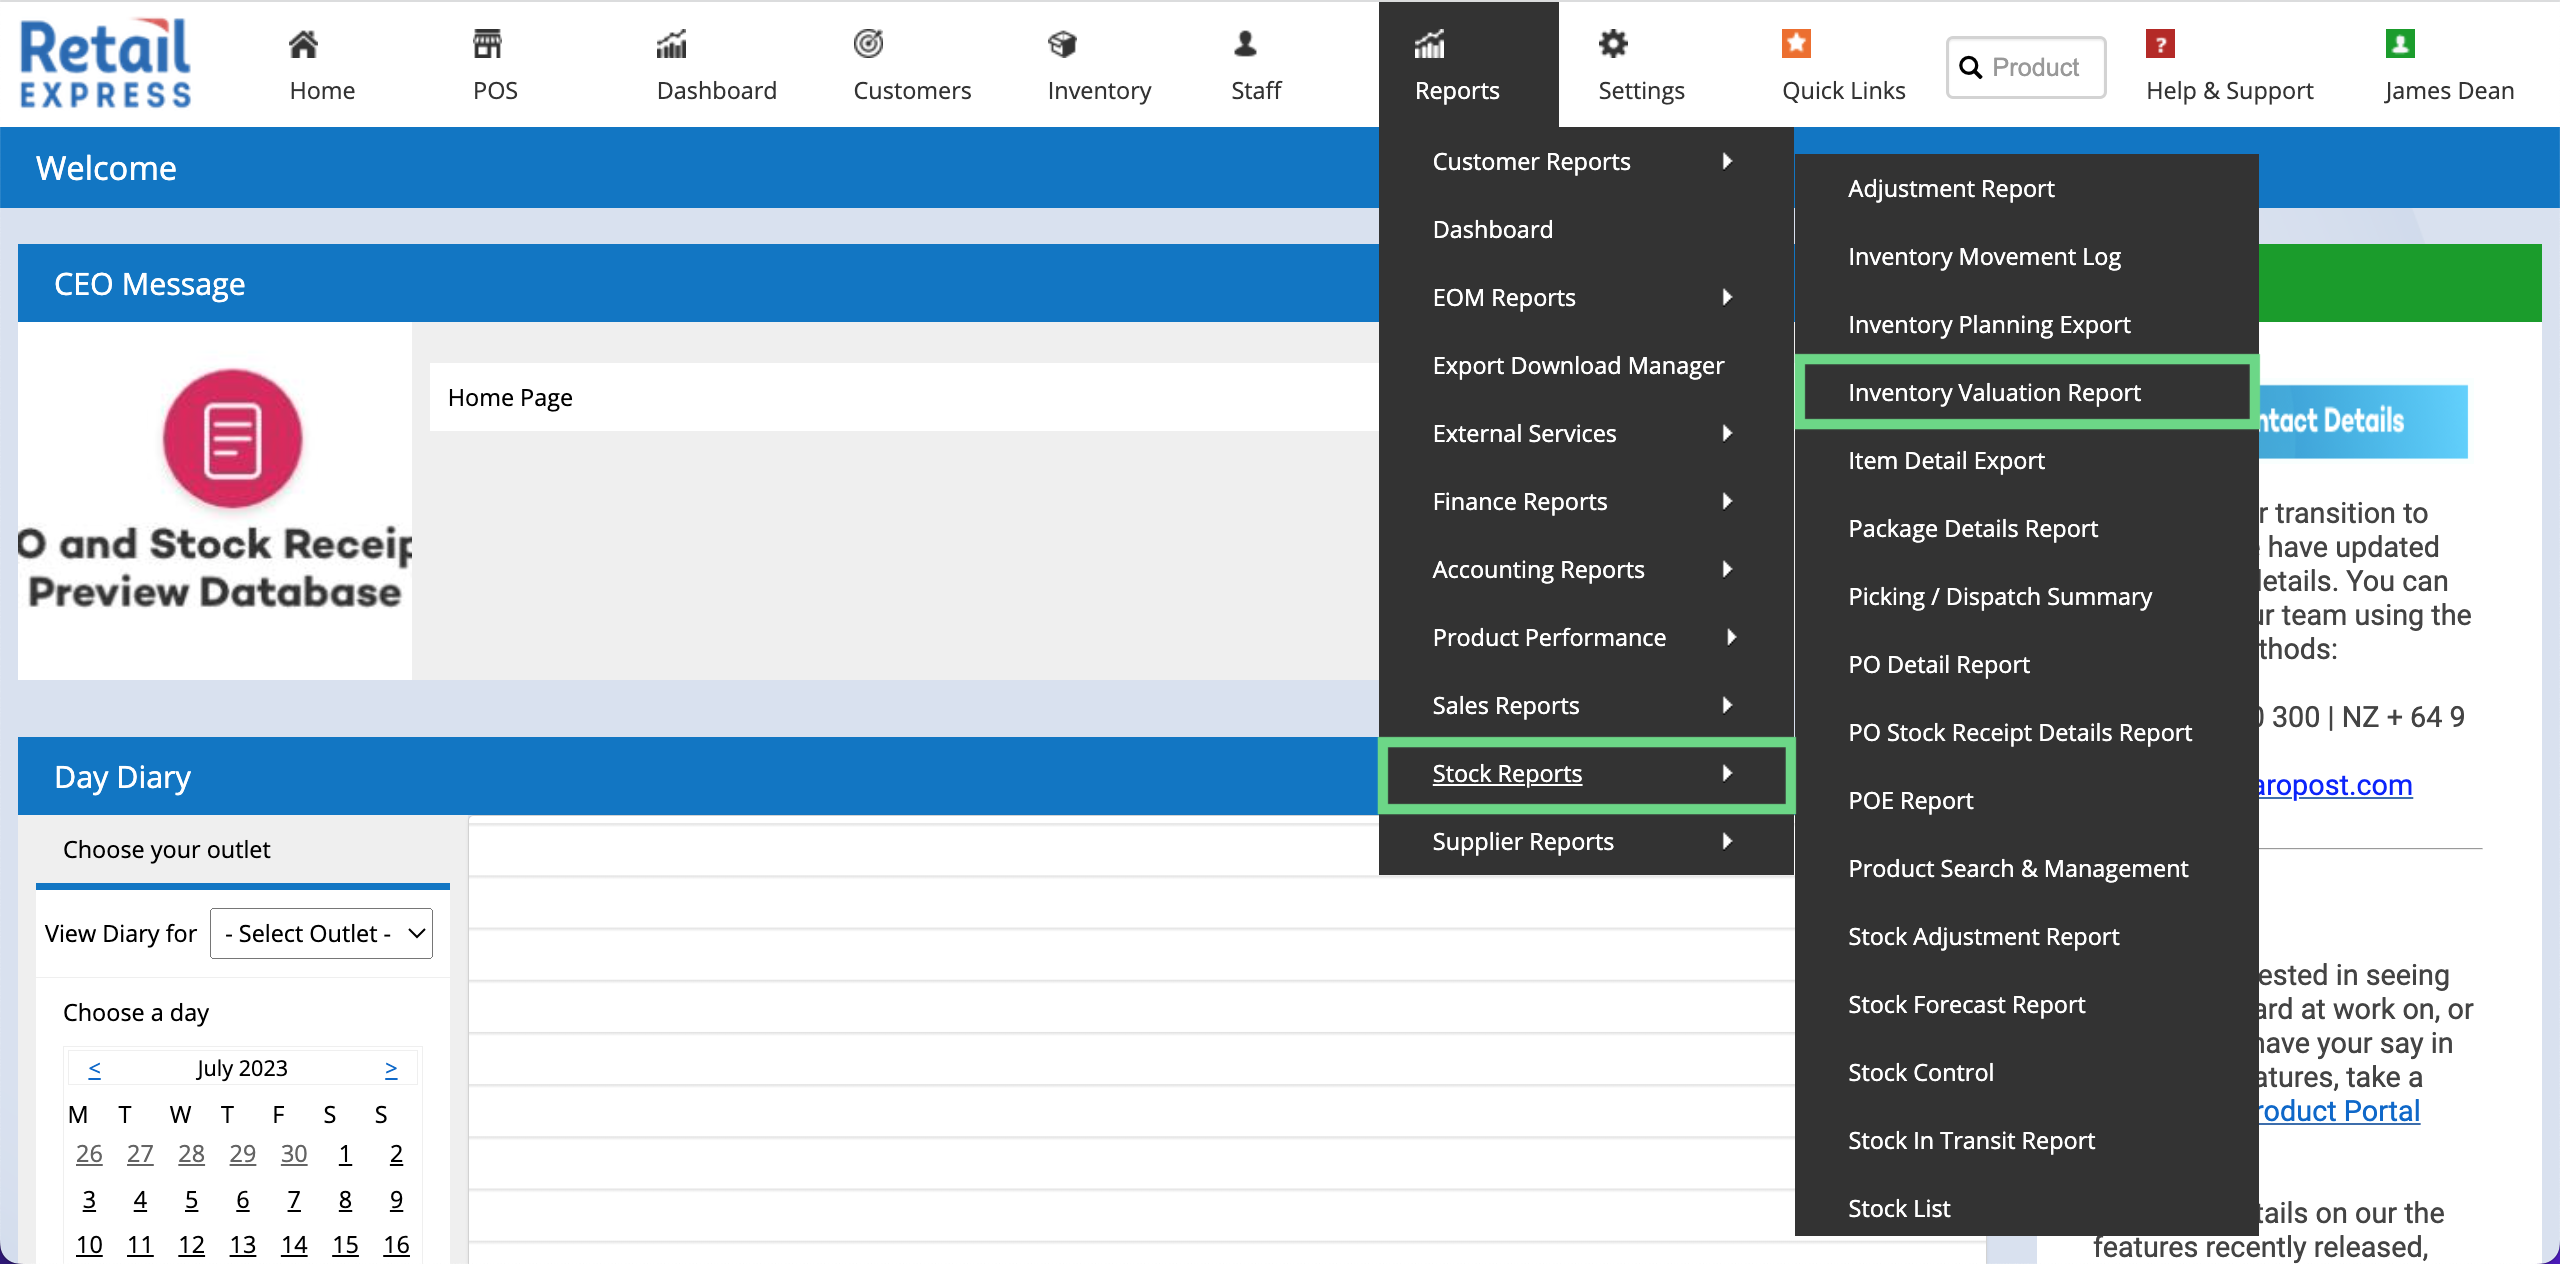Open Picking / Dispatch Summary
Screen dimensions: 2560x1264
[x=2000, y=596]
